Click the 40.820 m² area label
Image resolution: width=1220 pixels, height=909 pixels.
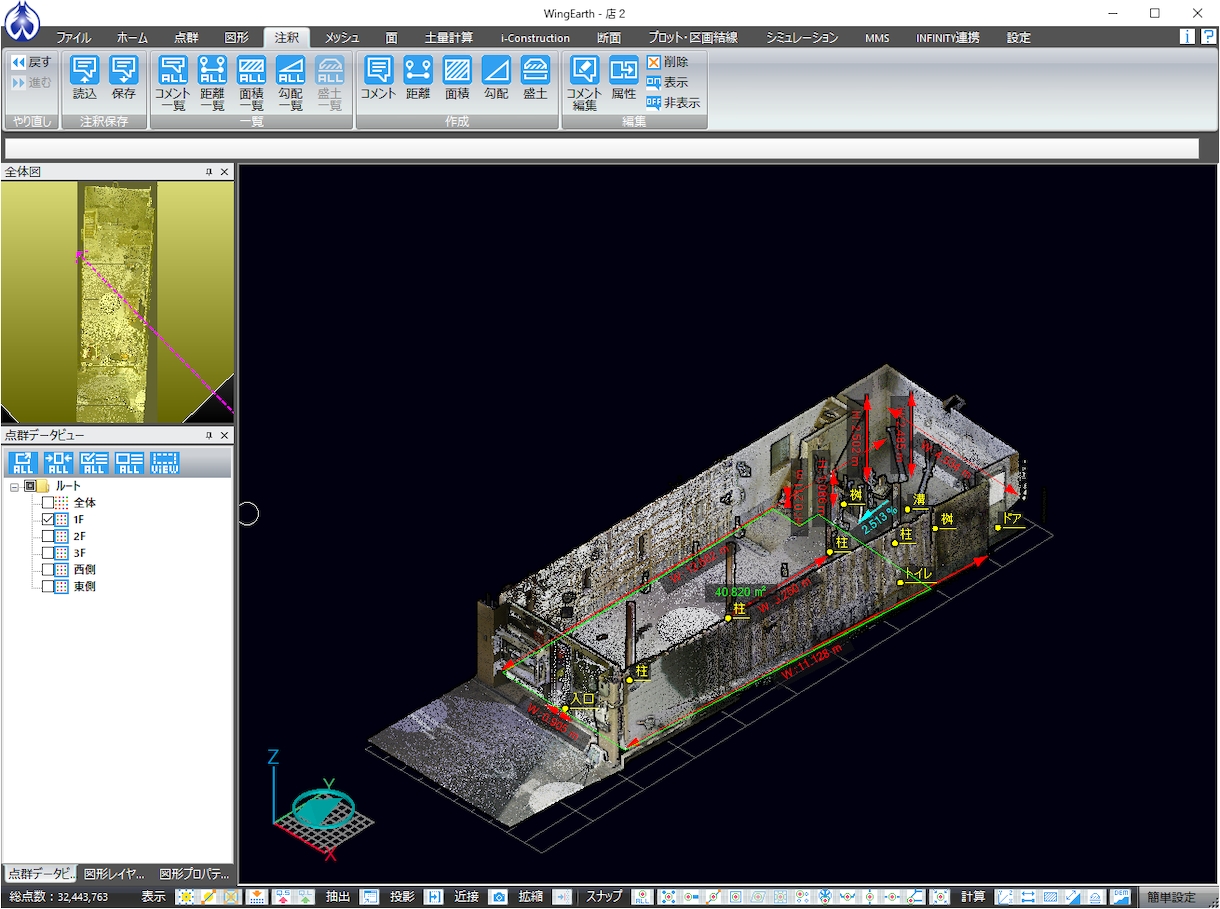(x=740, y=592)
